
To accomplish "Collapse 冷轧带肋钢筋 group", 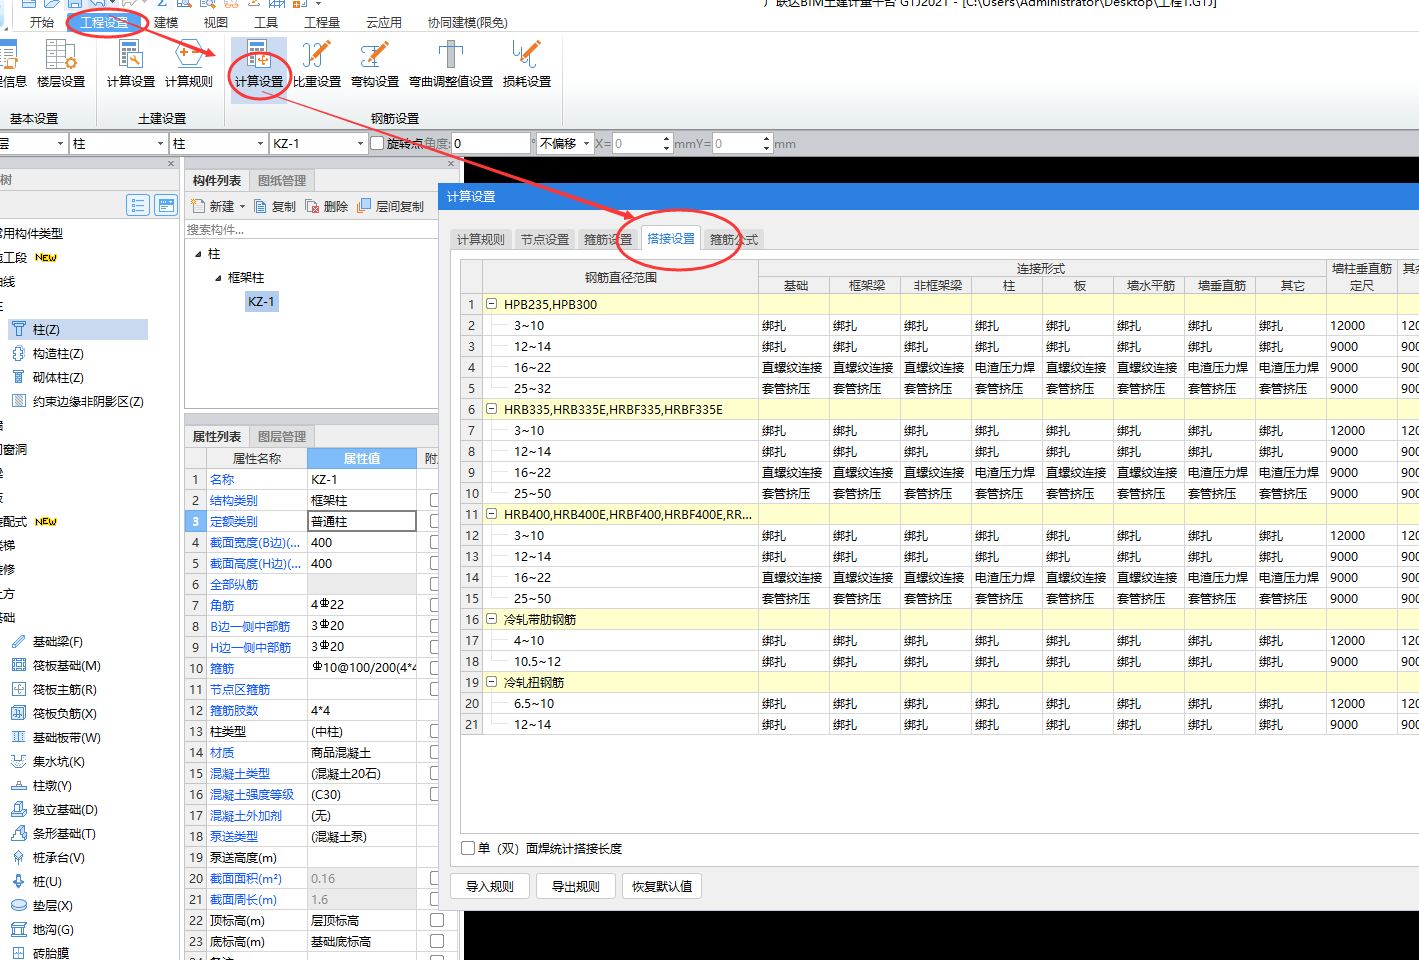I will [491, 619].
